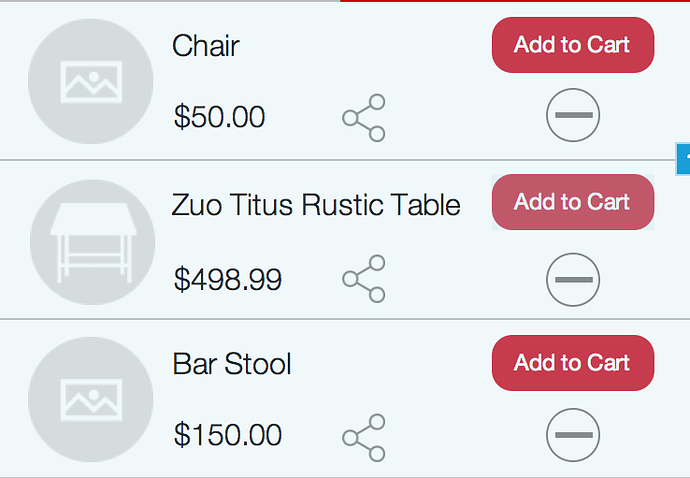View the table product picture
This screenshot has width=690, height=478.
coord(92,242)
